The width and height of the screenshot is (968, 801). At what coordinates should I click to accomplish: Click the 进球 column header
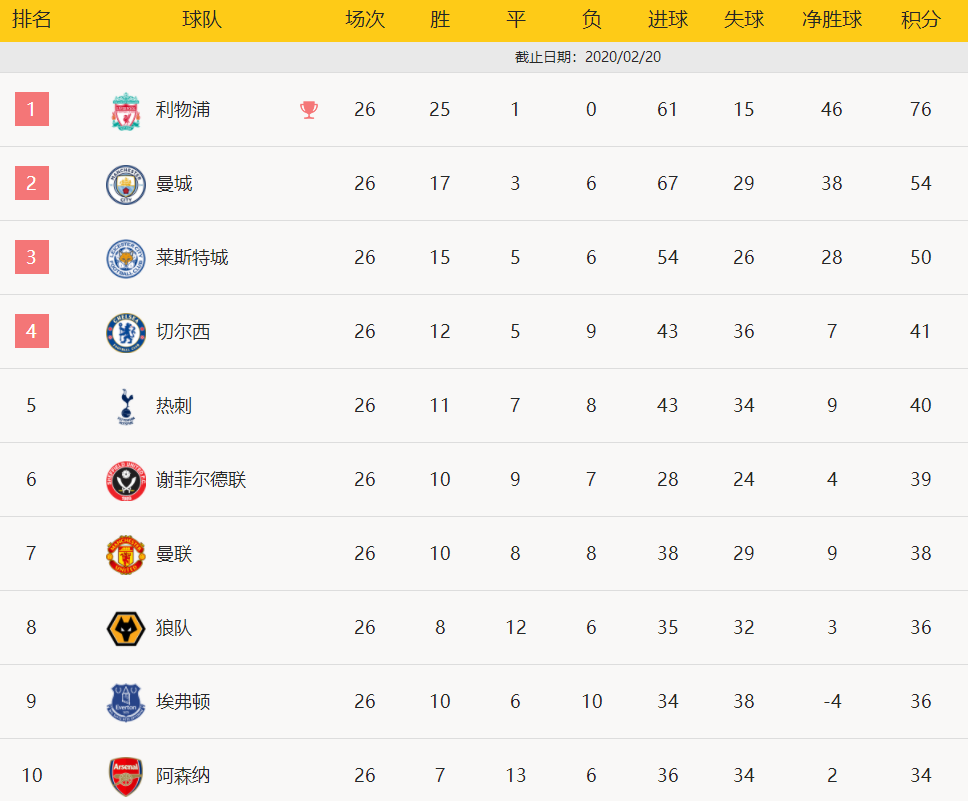[667, 20]
